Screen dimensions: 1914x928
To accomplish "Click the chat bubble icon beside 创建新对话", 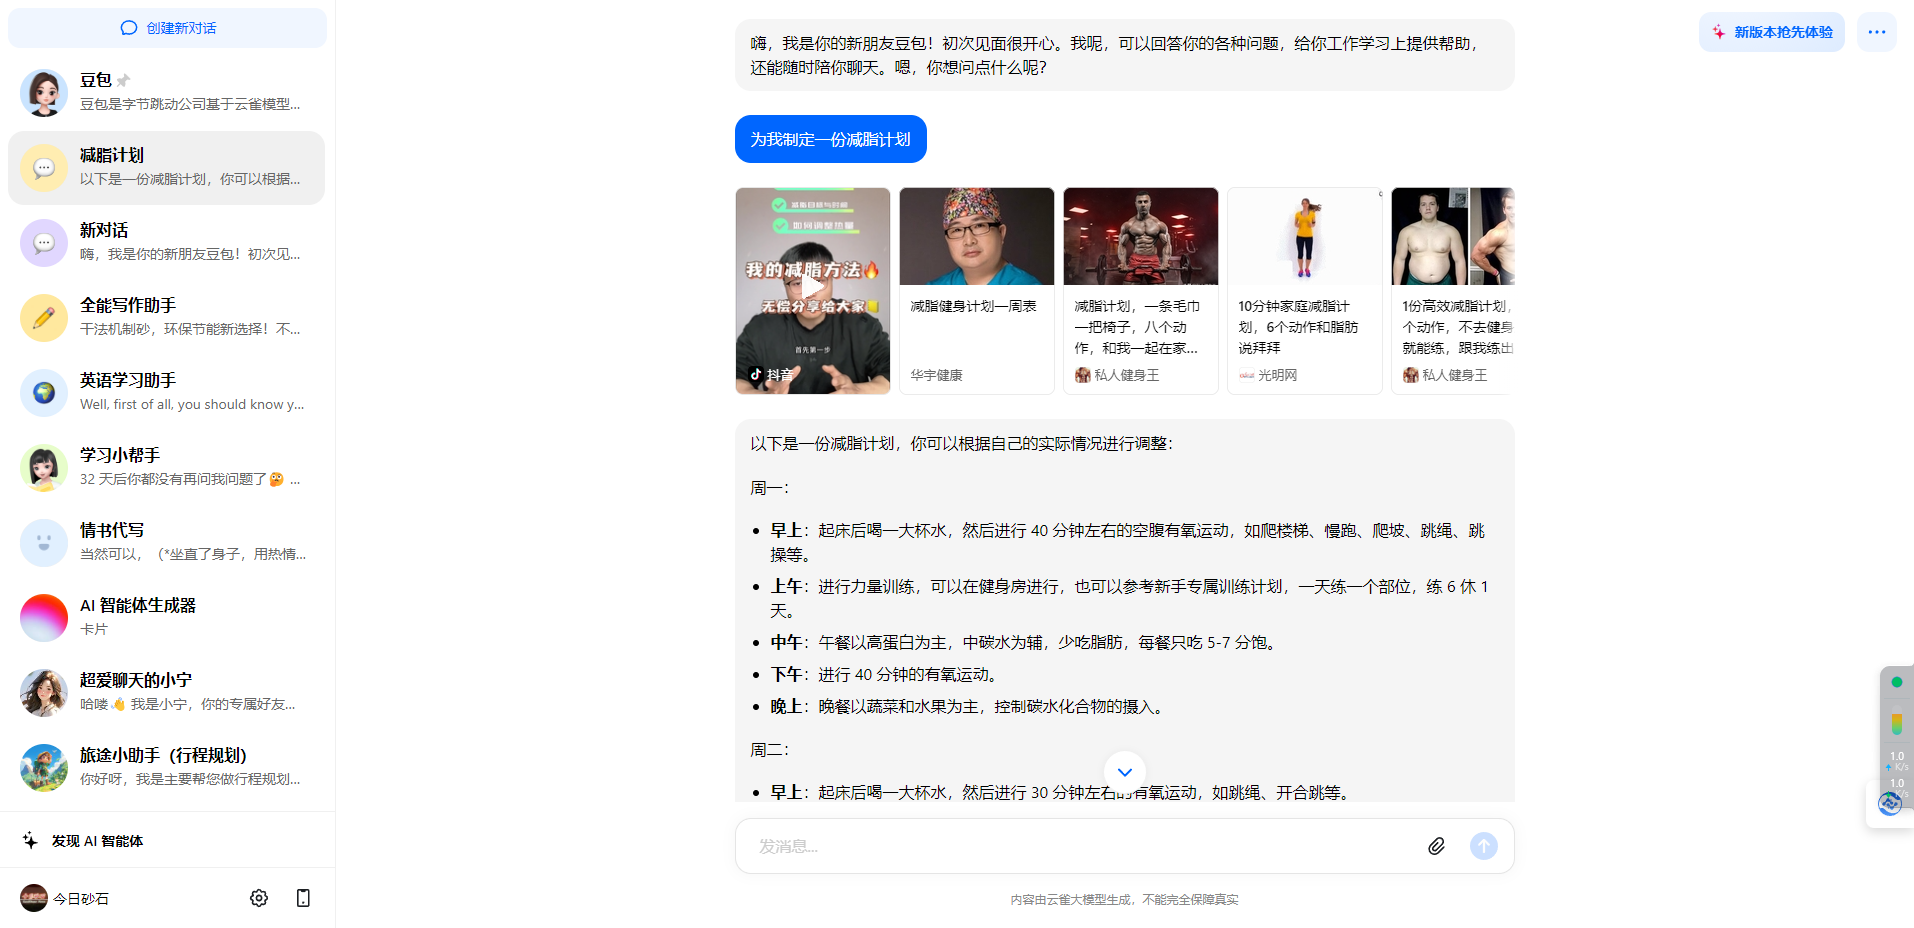I will pyautogui.click(x=128, y=27).
